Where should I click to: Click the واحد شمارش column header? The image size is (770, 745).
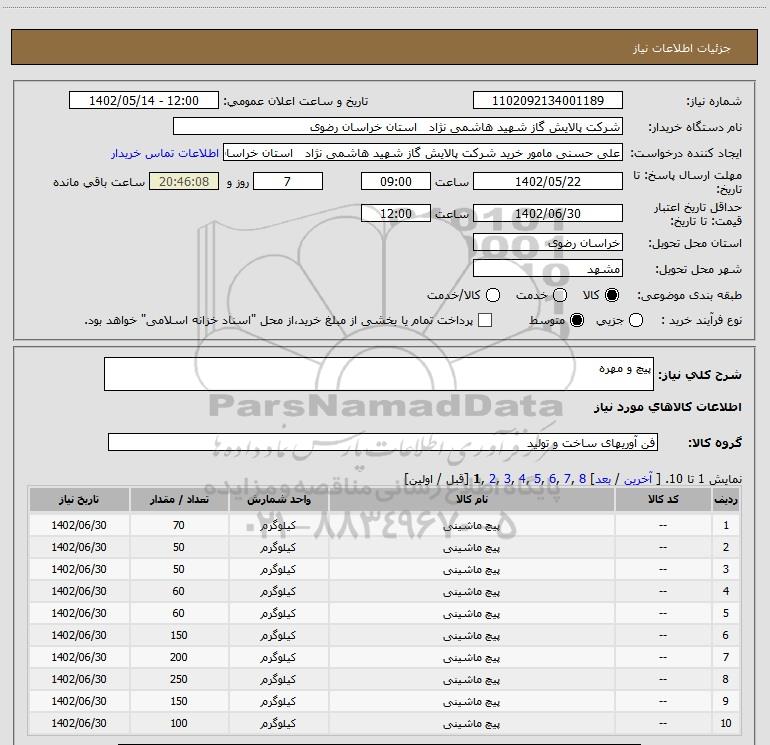278,499
